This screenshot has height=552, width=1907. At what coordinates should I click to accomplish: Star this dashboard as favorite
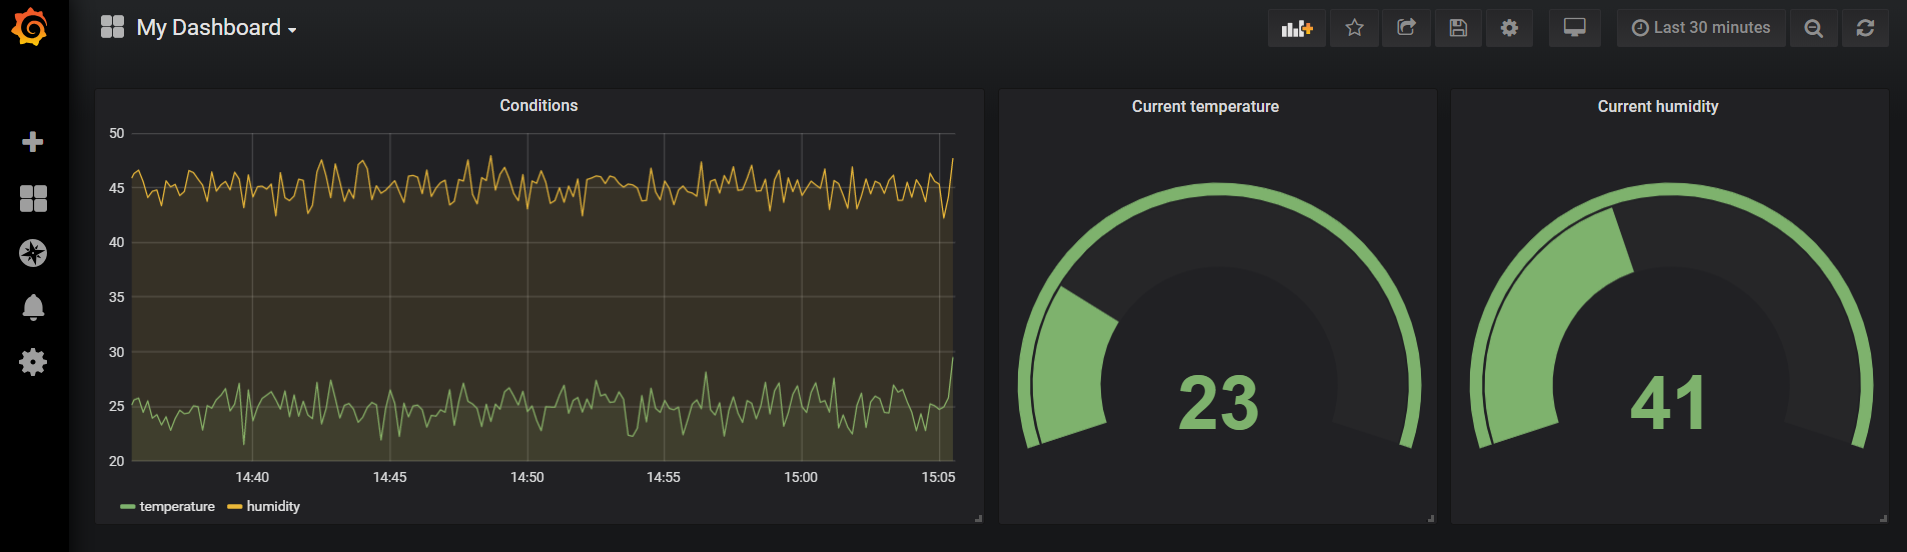(1354, 28)
